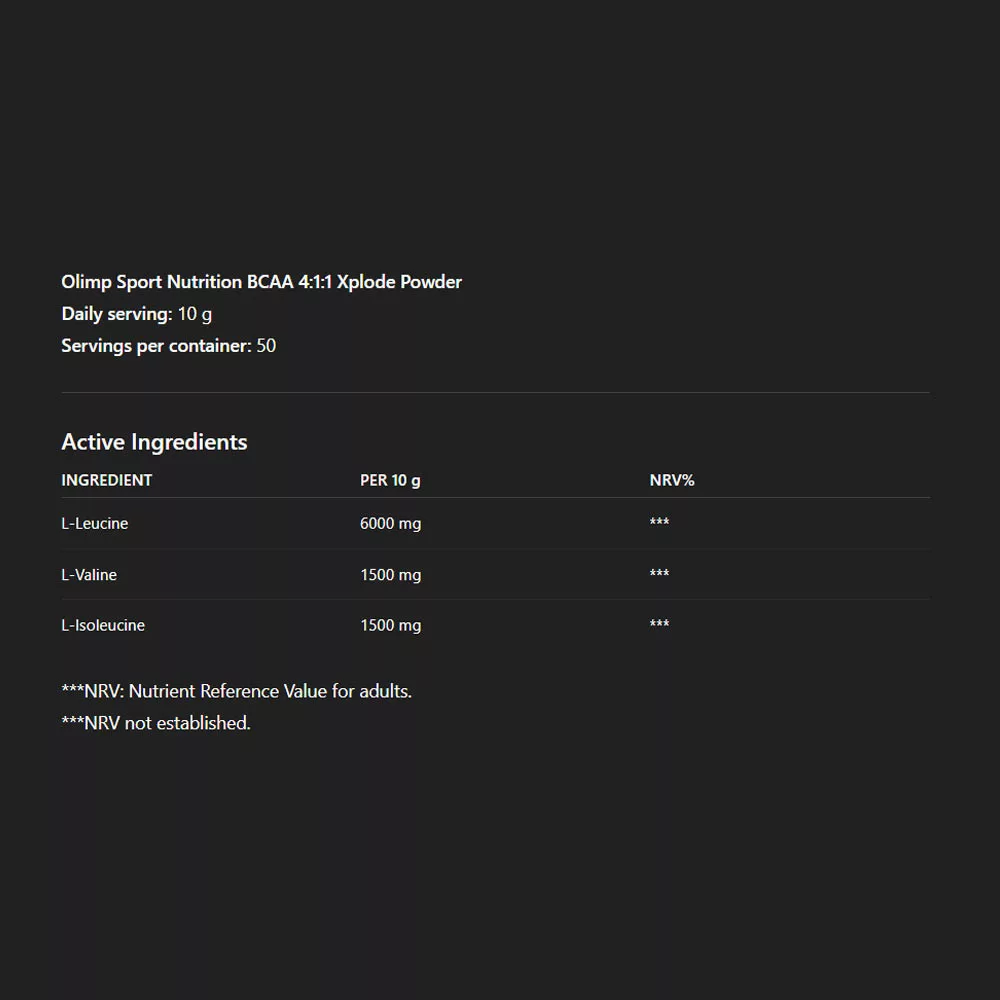Click the NRV asterisks in L-Valine row
This screenshot has width=1000, height=1000.
[x=659, y=574]
